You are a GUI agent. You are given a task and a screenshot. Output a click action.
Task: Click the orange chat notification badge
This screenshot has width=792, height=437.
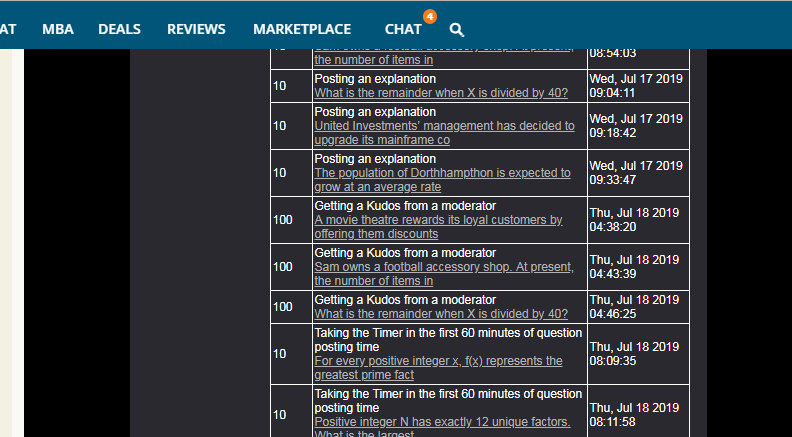[430, 16]
